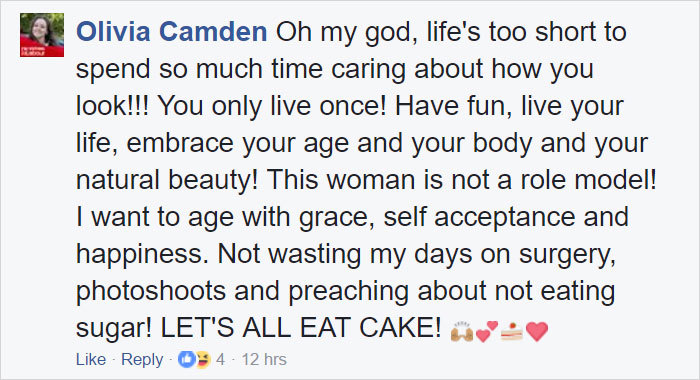The image size is (700, 380).
Task: Open Olivia Camden's profile via name
Action: click(171, 32)
